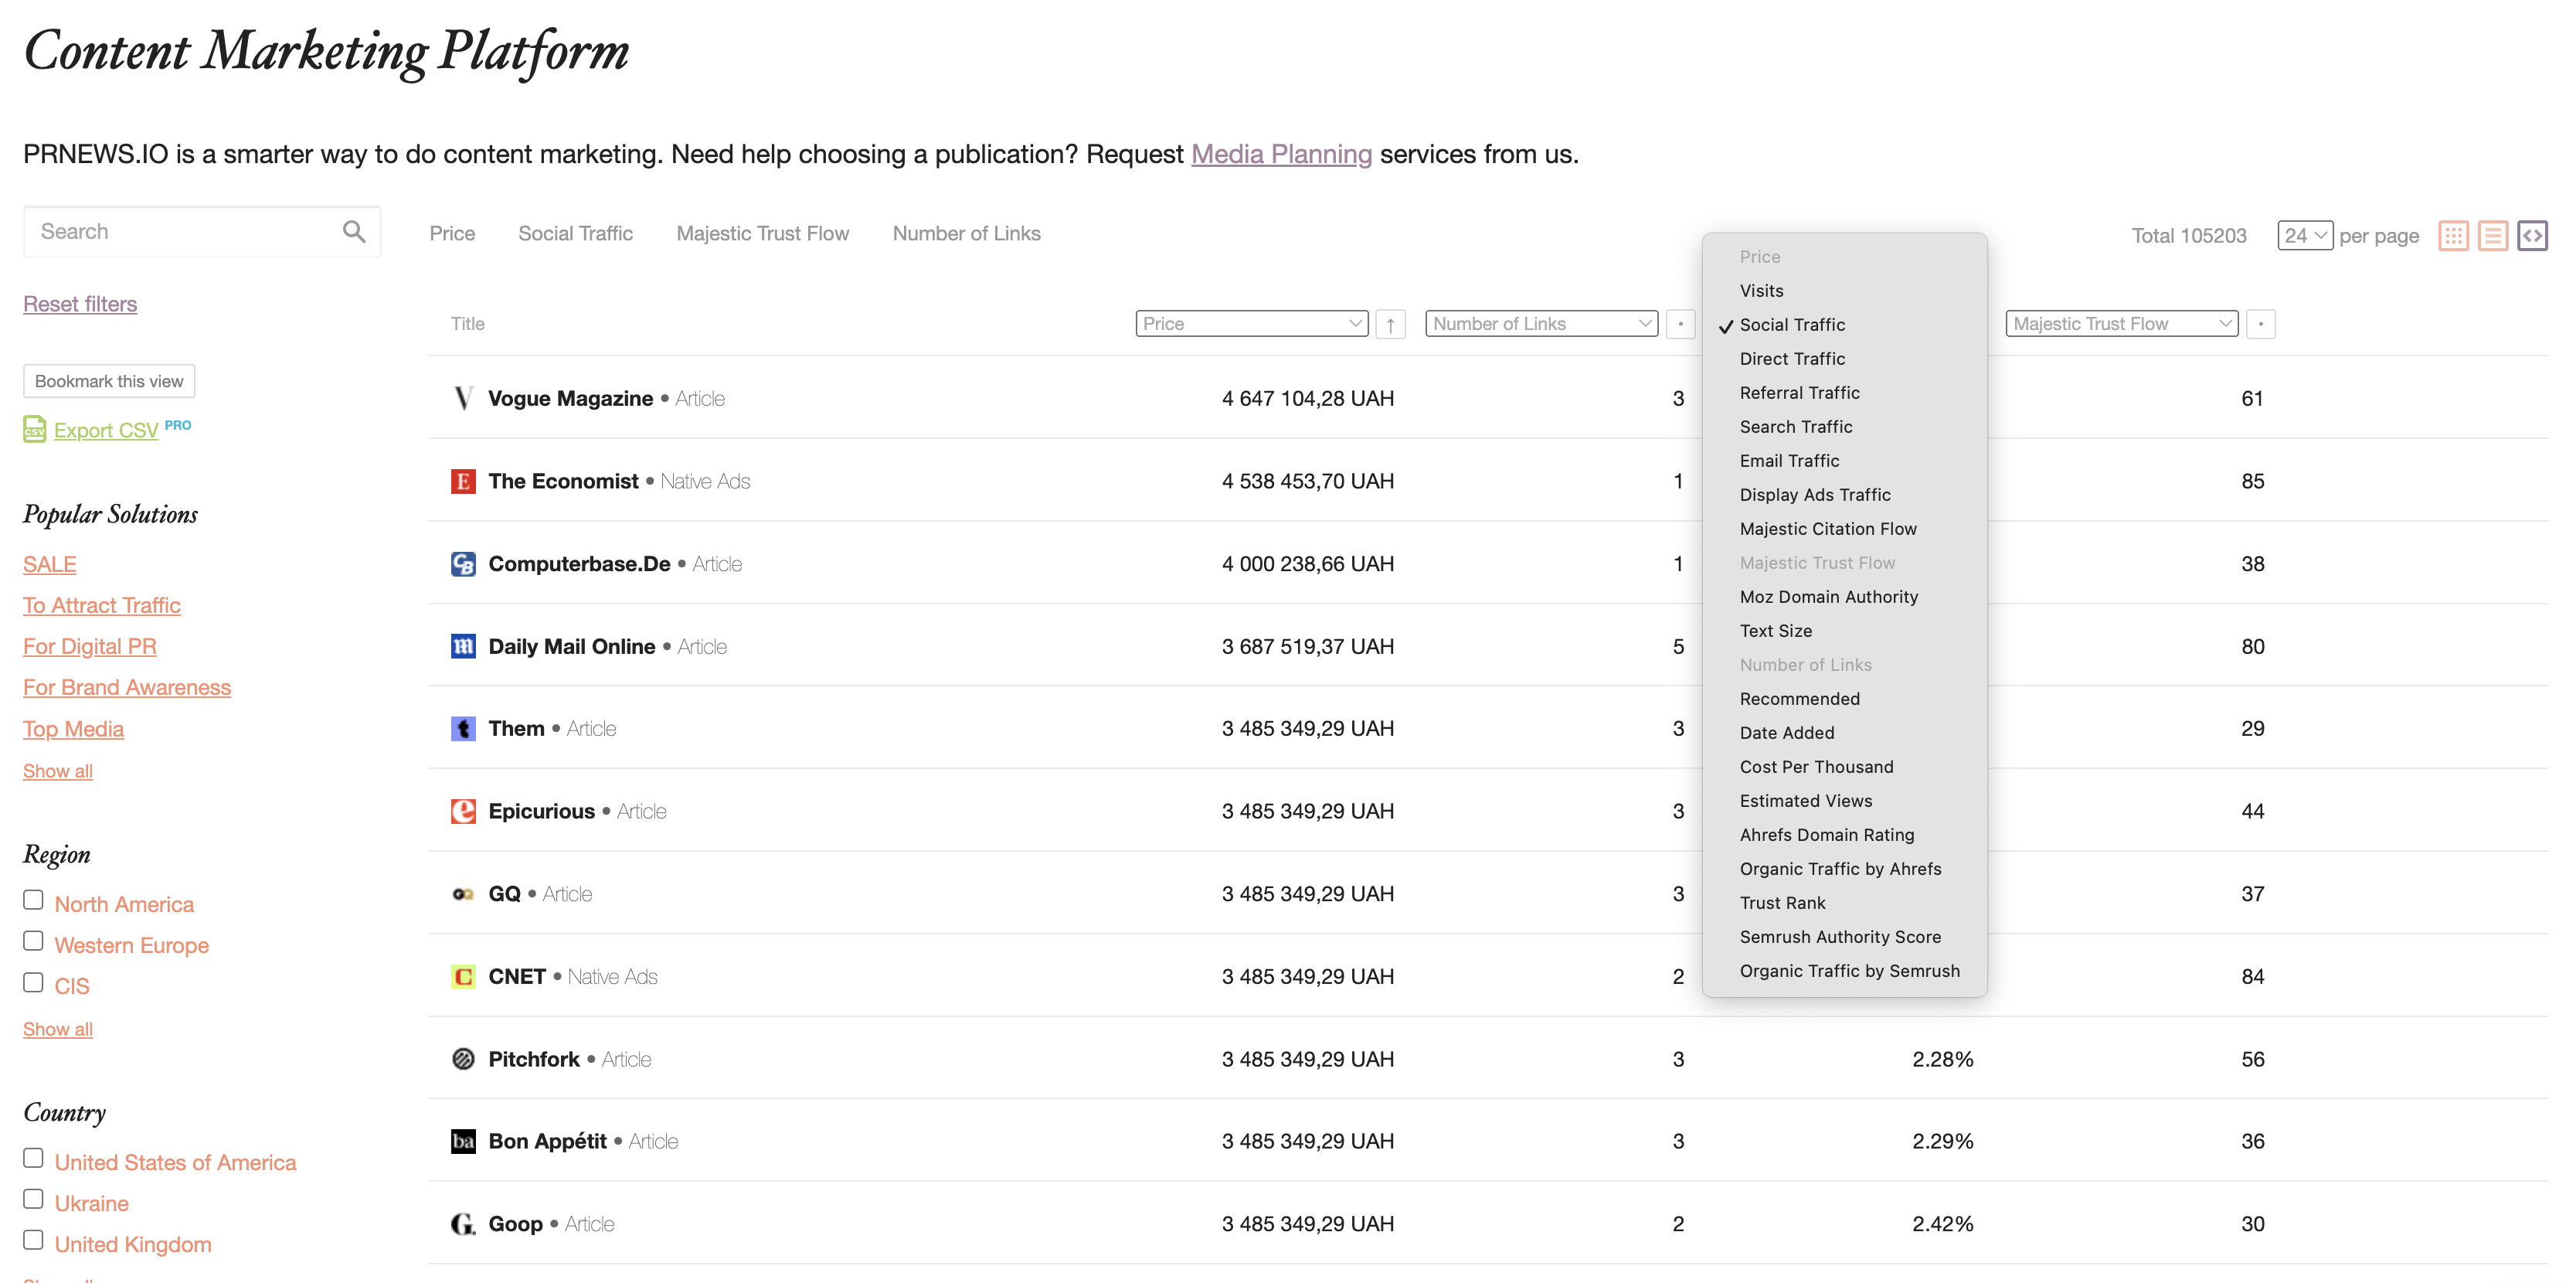
Task: Choose Date Added option
Action: tap(1844, 733)
